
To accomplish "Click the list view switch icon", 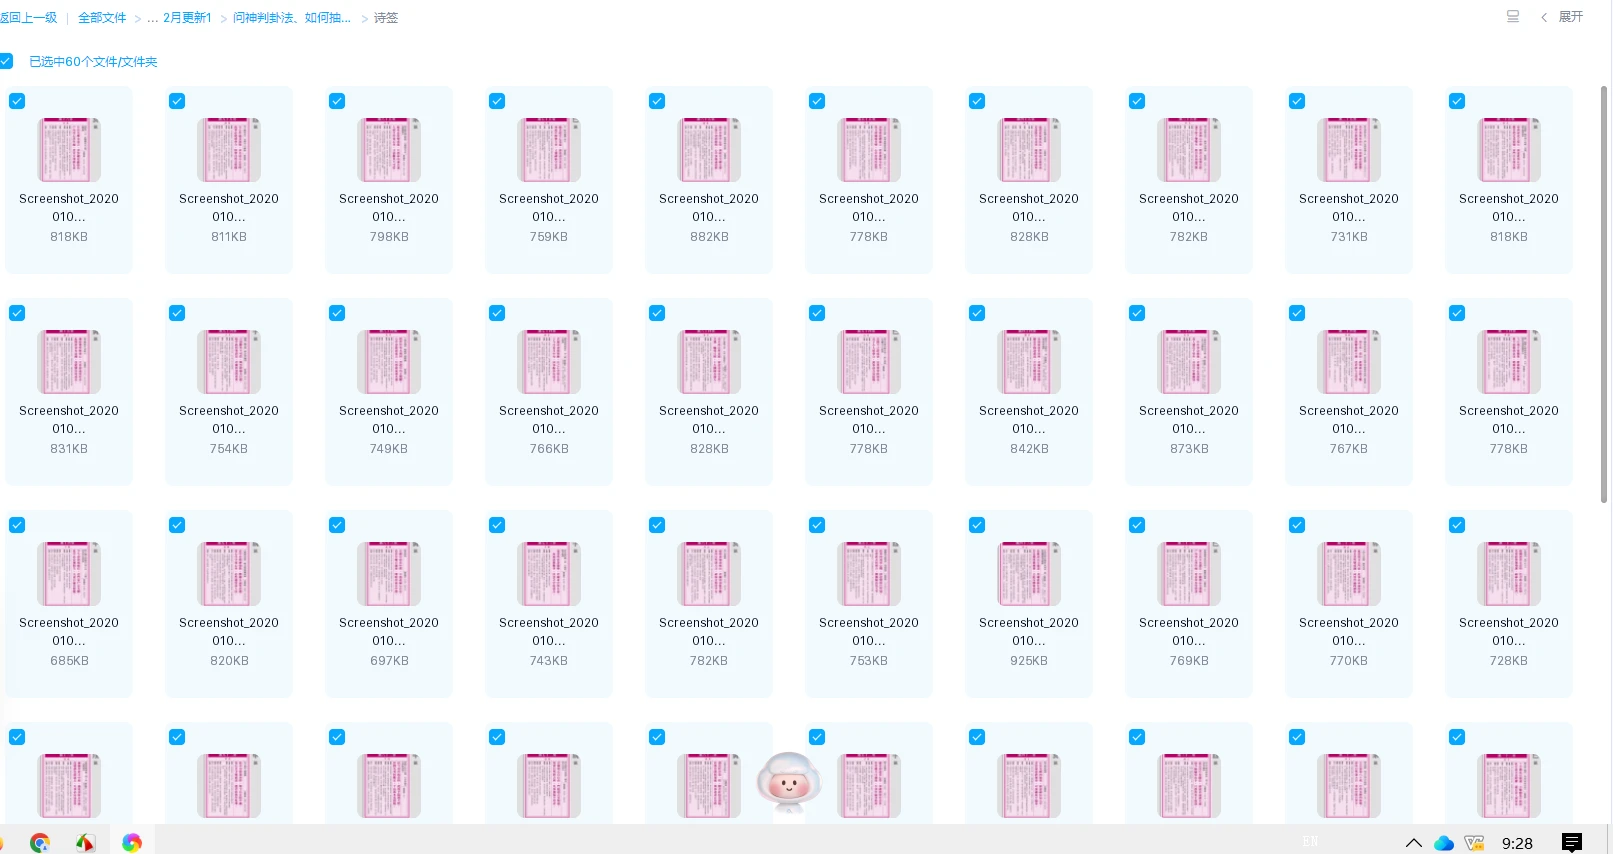I will point(1512,17).
